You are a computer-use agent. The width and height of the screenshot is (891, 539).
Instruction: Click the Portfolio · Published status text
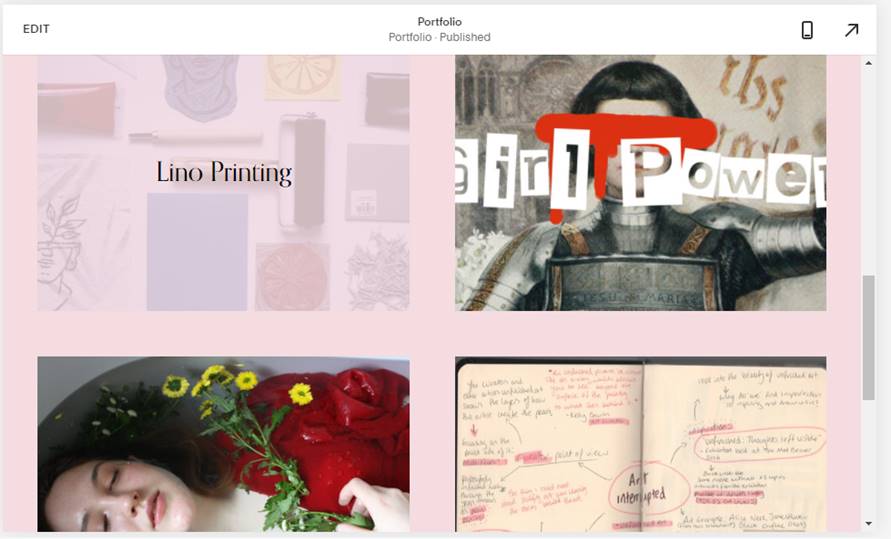[439, 37]
